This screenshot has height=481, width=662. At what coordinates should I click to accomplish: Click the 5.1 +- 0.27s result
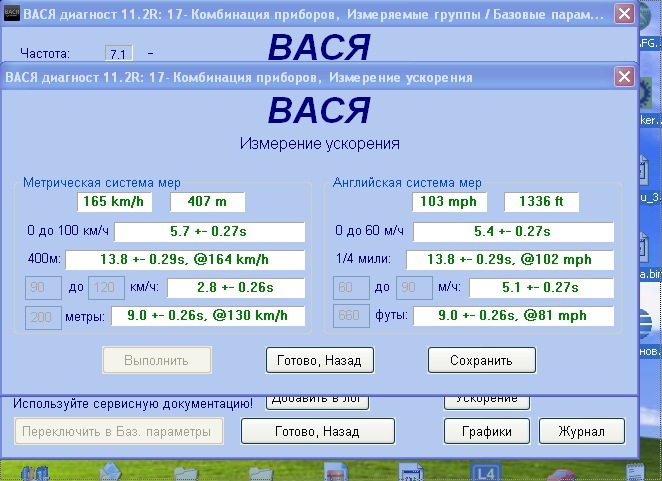pyautogui.click(x=541, y=288)
